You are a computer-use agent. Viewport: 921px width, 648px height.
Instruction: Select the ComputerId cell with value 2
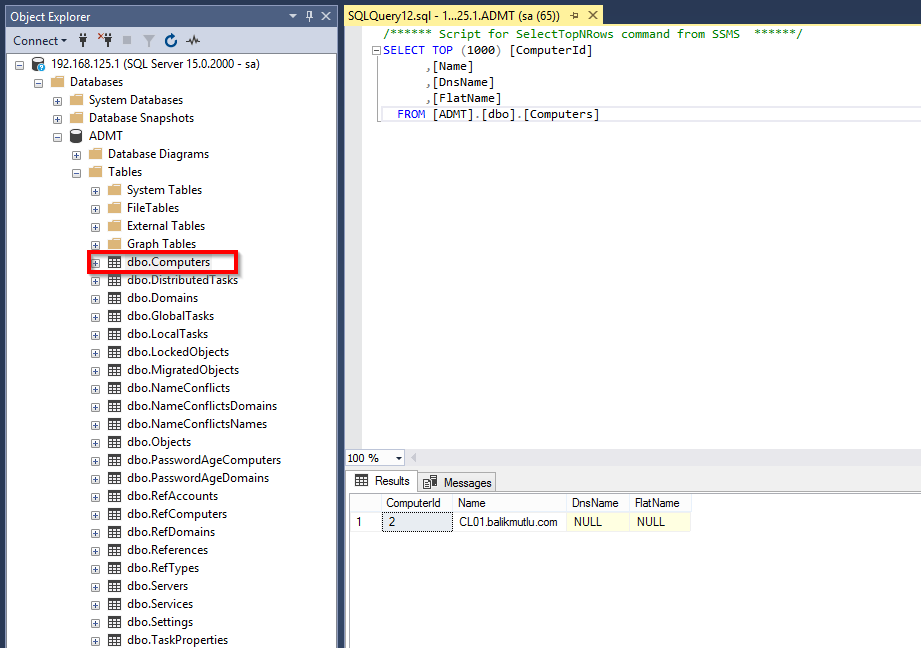coord(417,522)
